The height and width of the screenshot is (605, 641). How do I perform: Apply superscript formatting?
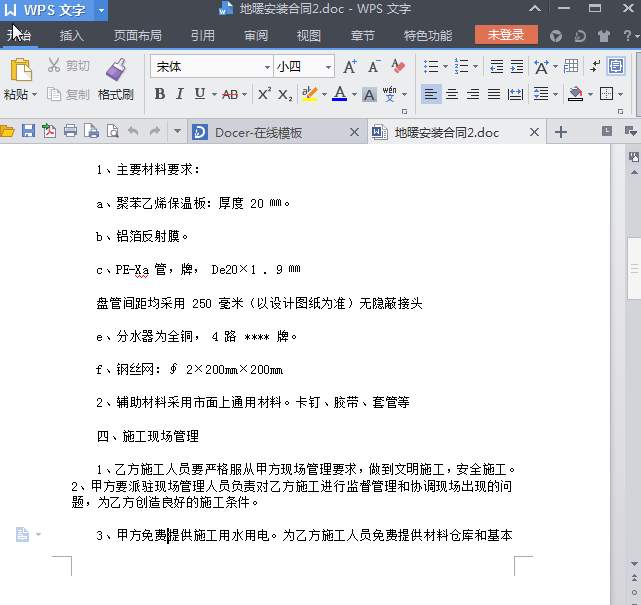tap(264, 94)
